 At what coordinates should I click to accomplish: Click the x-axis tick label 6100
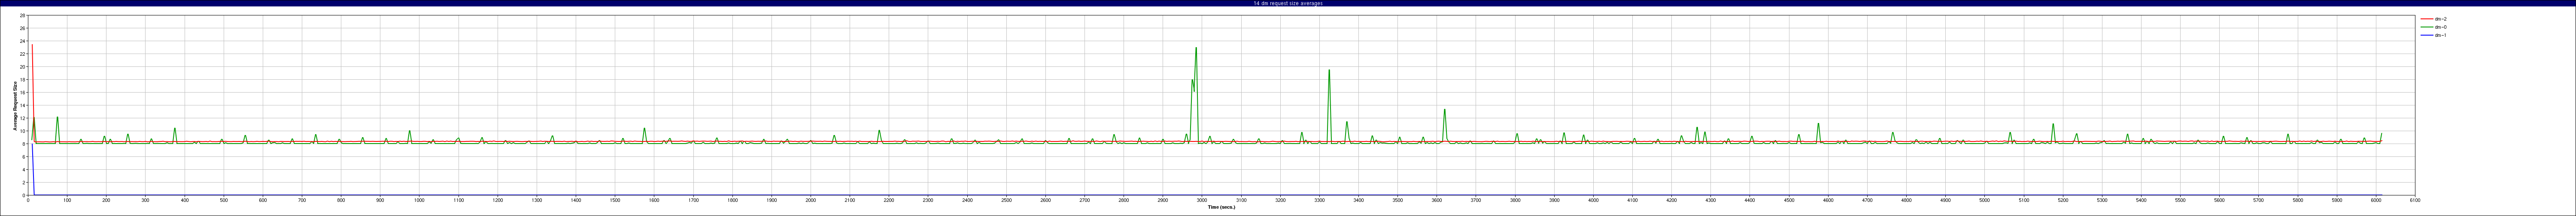click(x=2415, y=200)
